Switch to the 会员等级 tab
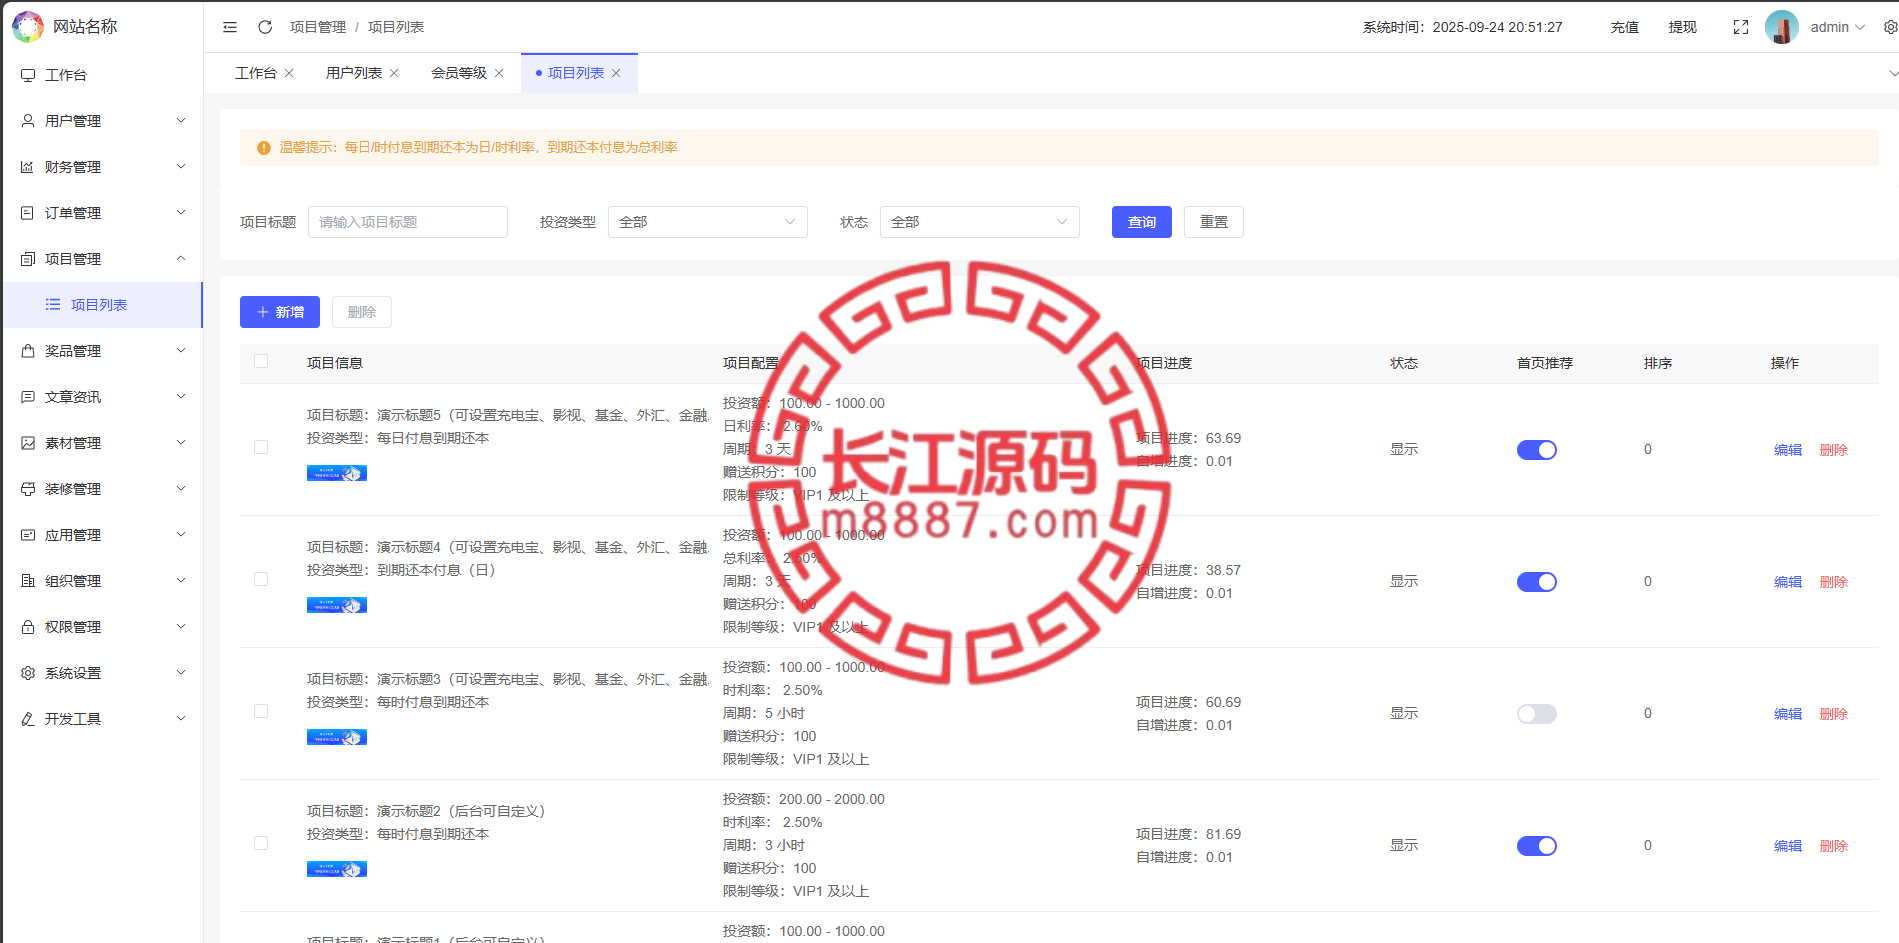The height and width of the screenshot is (943, 1899). click(459, 73)
